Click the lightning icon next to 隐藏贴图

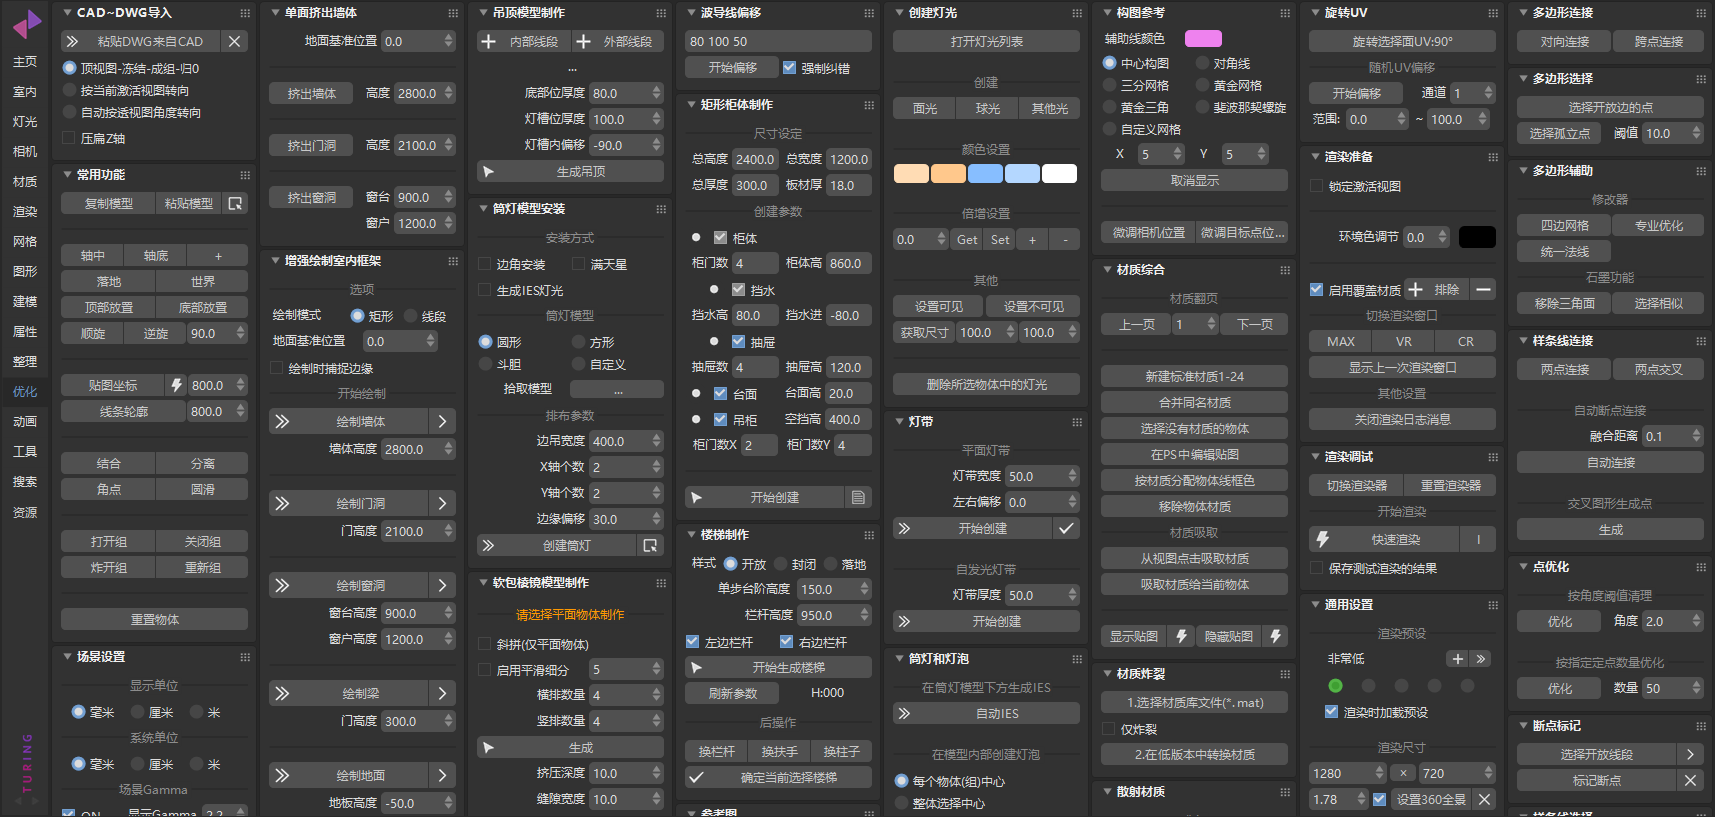click(1275, 636)
